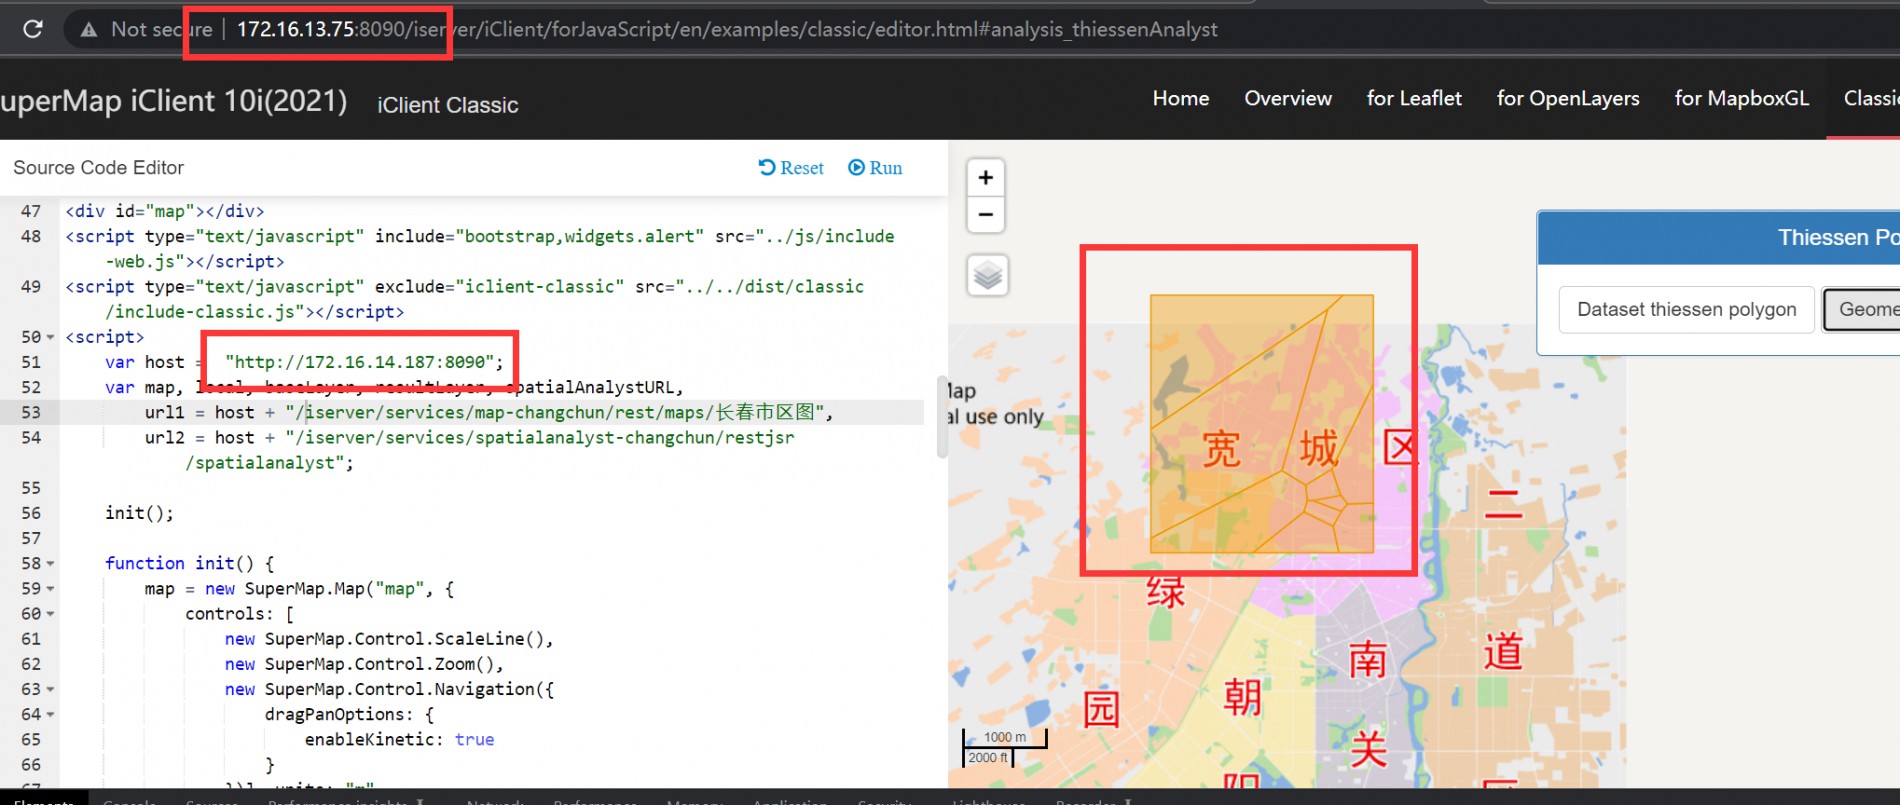Zoom out on the map
Image resolution: width=1900 pixels, height=805 pixels.
[986, 214]
